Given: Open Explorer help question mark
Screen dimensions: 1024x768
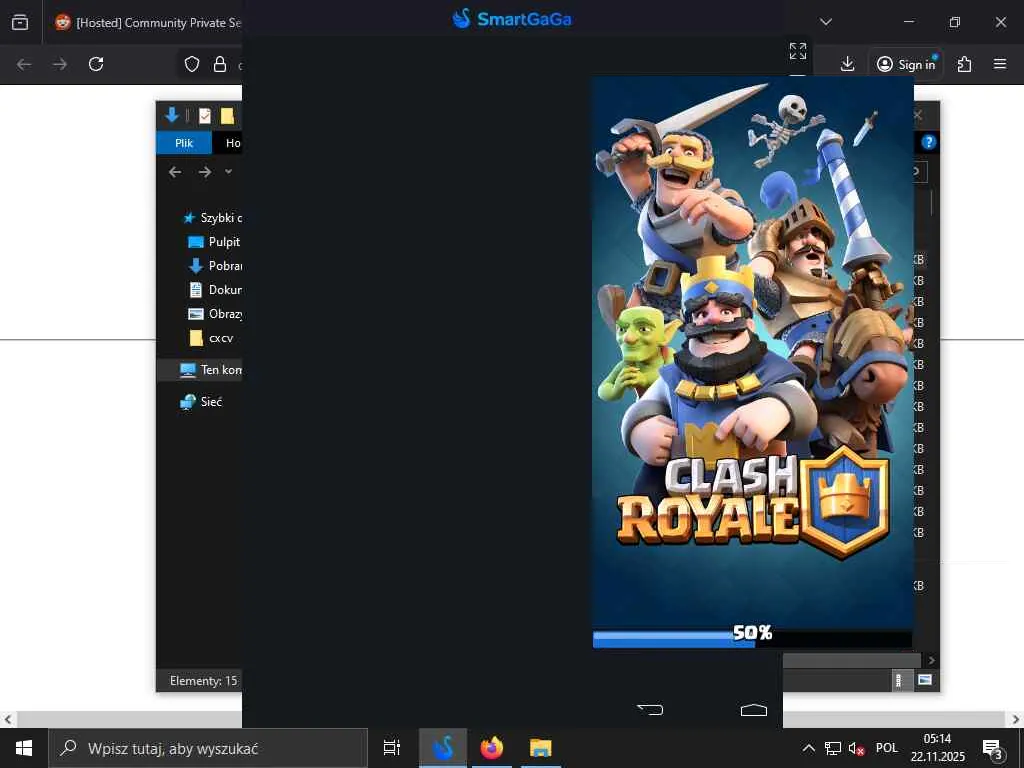Looking at the screenshot, I should [928, 142].
